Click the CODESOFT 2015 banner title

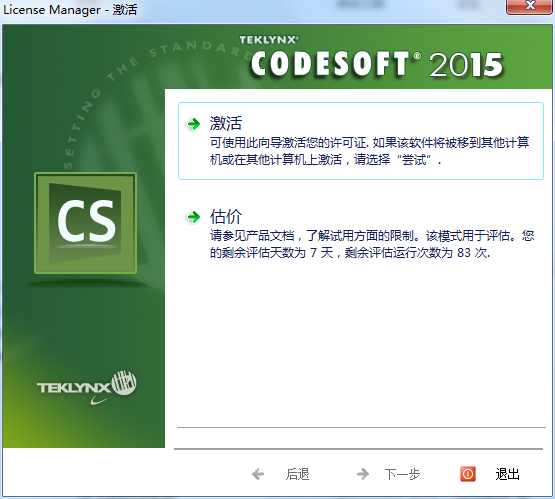point(377,64)
